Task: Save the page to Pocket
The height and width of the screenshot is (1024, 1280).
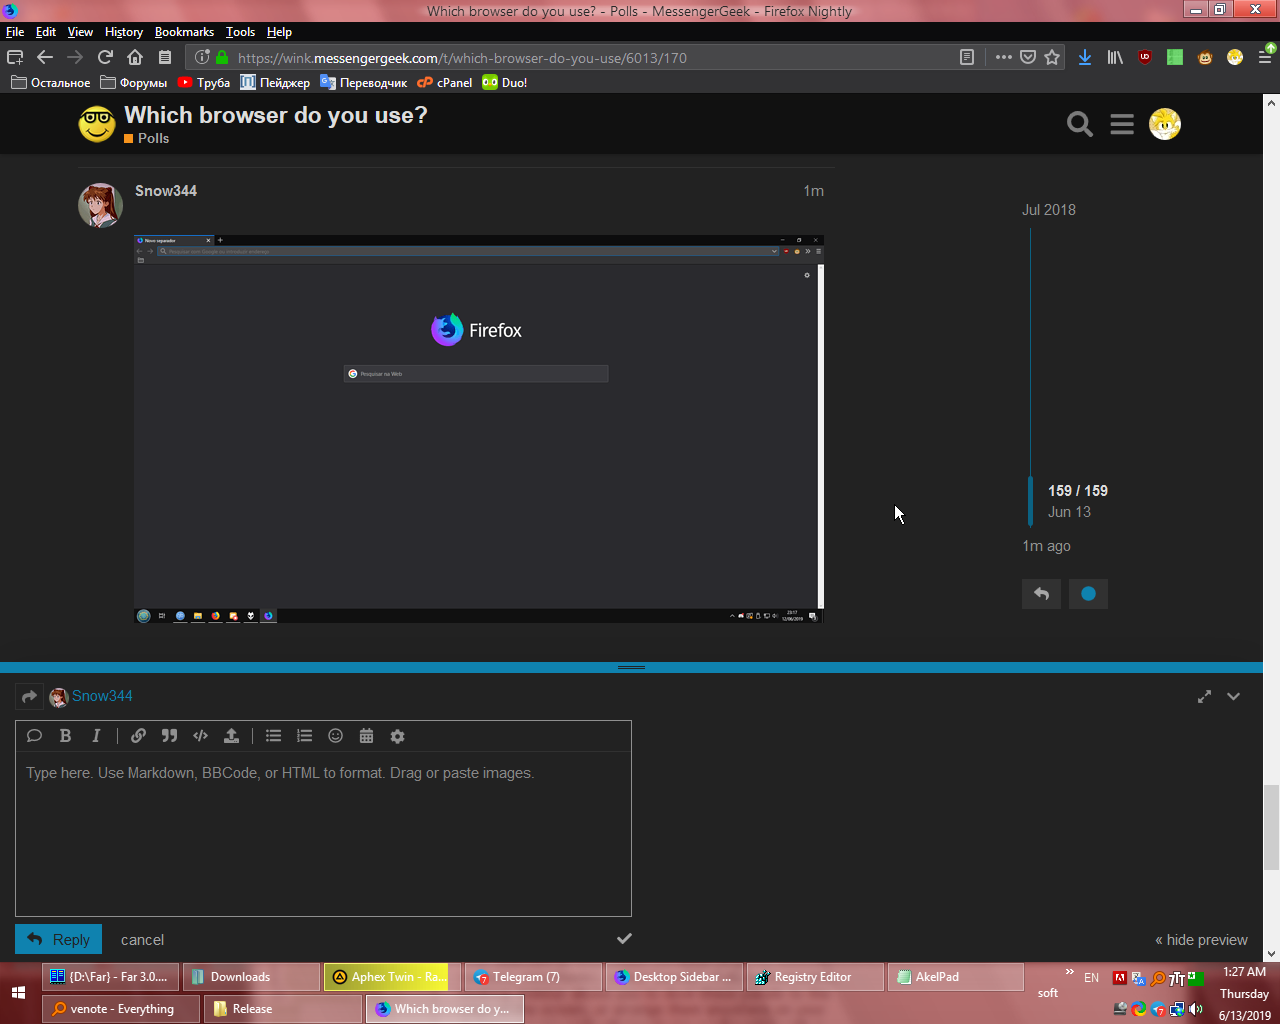Action: tap(1028, 58)
